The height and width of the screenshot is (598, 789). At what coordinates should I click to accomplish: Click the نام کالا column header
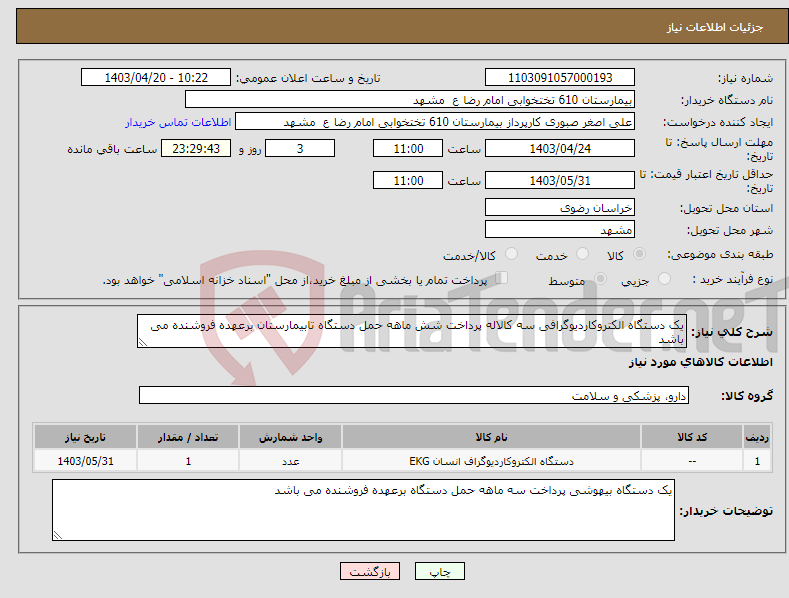coord(491,437)
